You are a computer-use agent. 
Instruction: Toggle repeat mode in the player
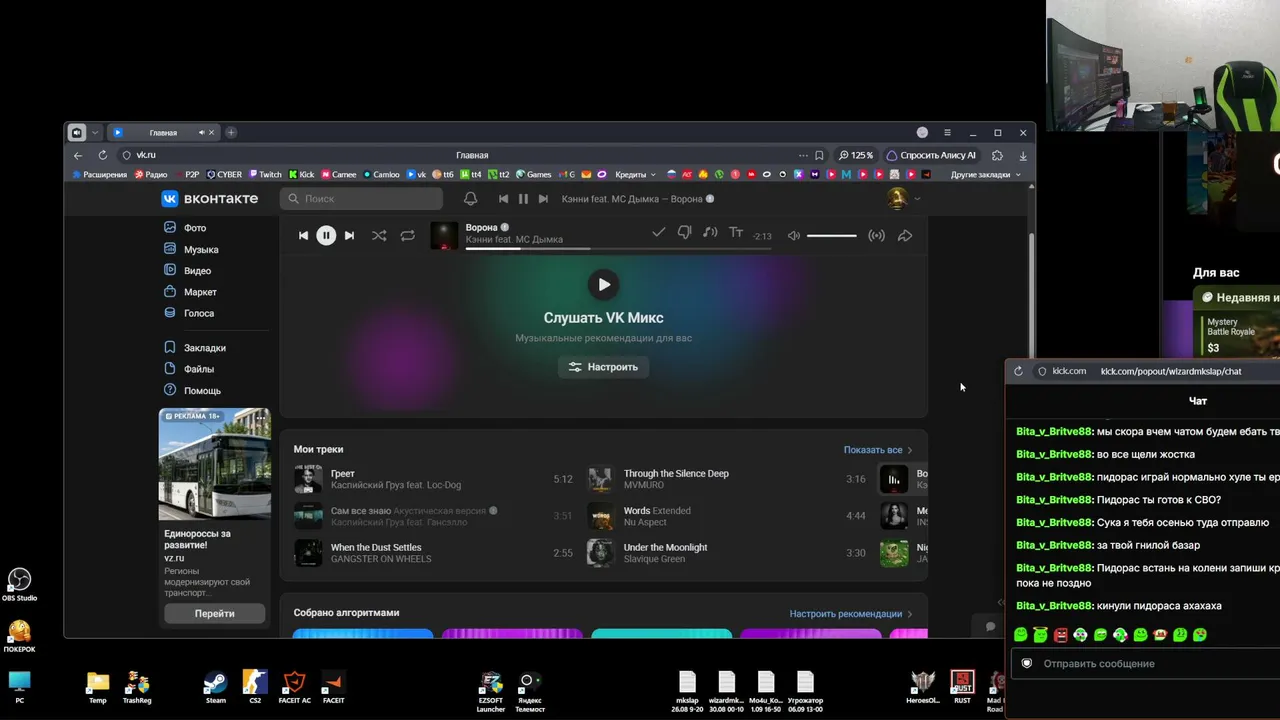click(x=407, y=236)
